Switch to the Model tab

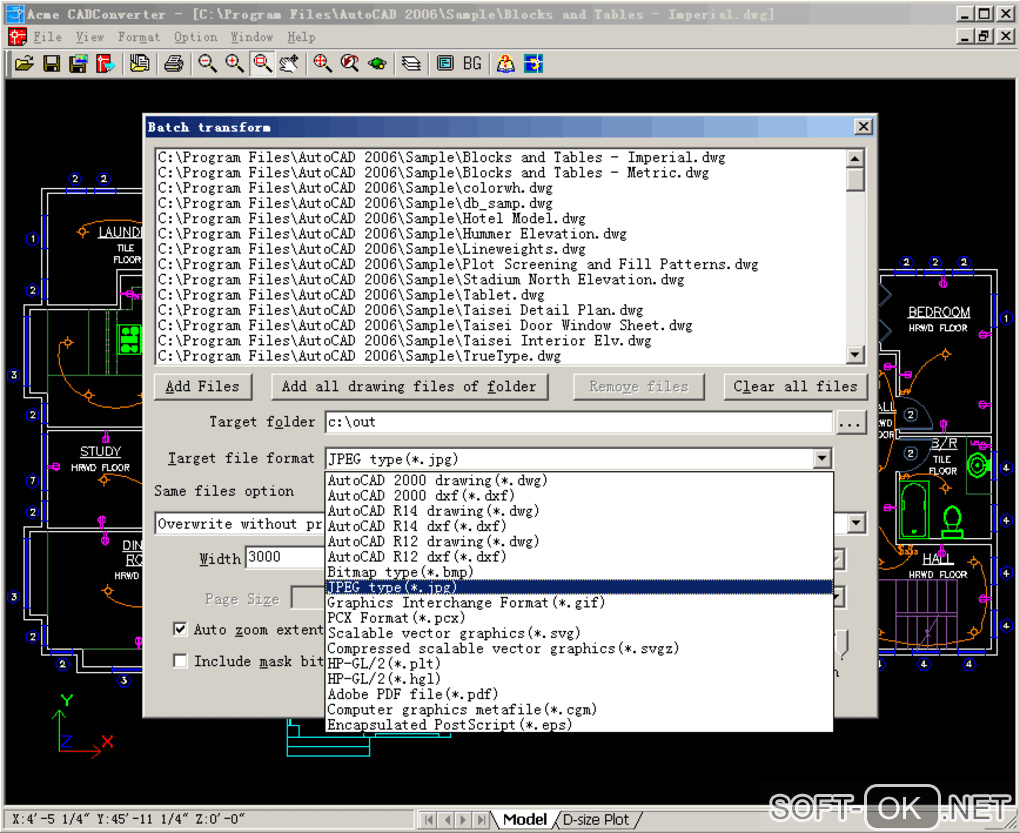[524, 819]
